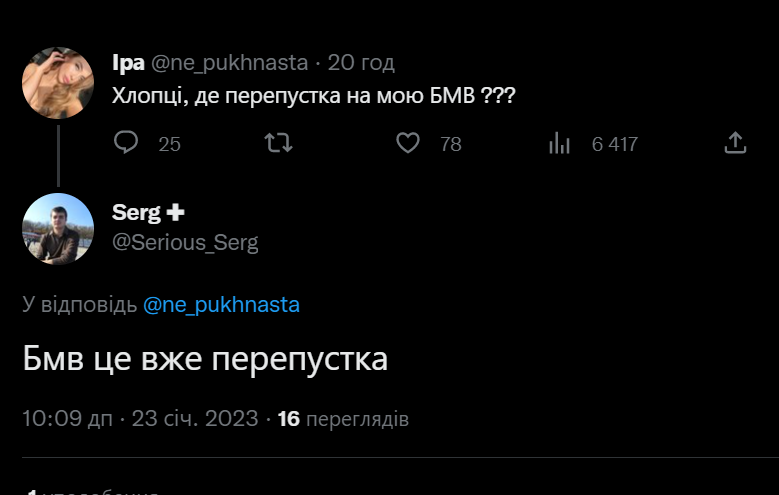
Task: Open Іра's profile picture
Action: point(58,82)
